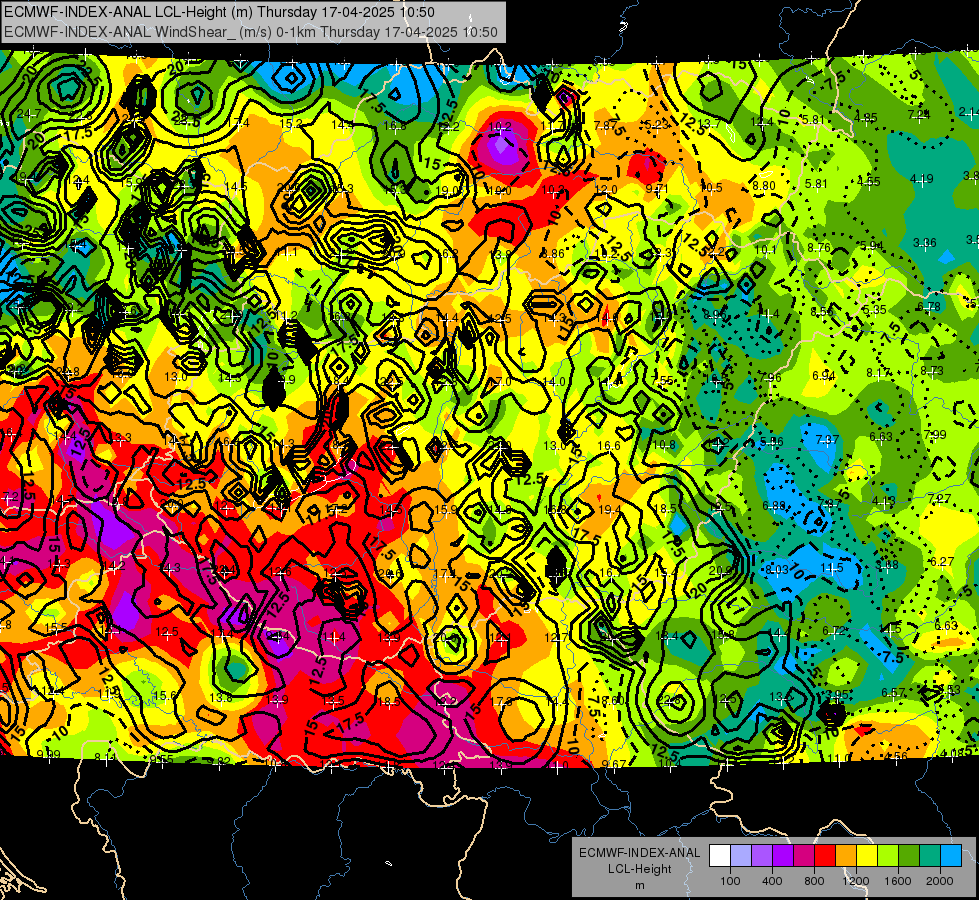This screenshot has width=979, height=900.
Task: Click the legend tick value 800
Action: (x=814, y=881)
